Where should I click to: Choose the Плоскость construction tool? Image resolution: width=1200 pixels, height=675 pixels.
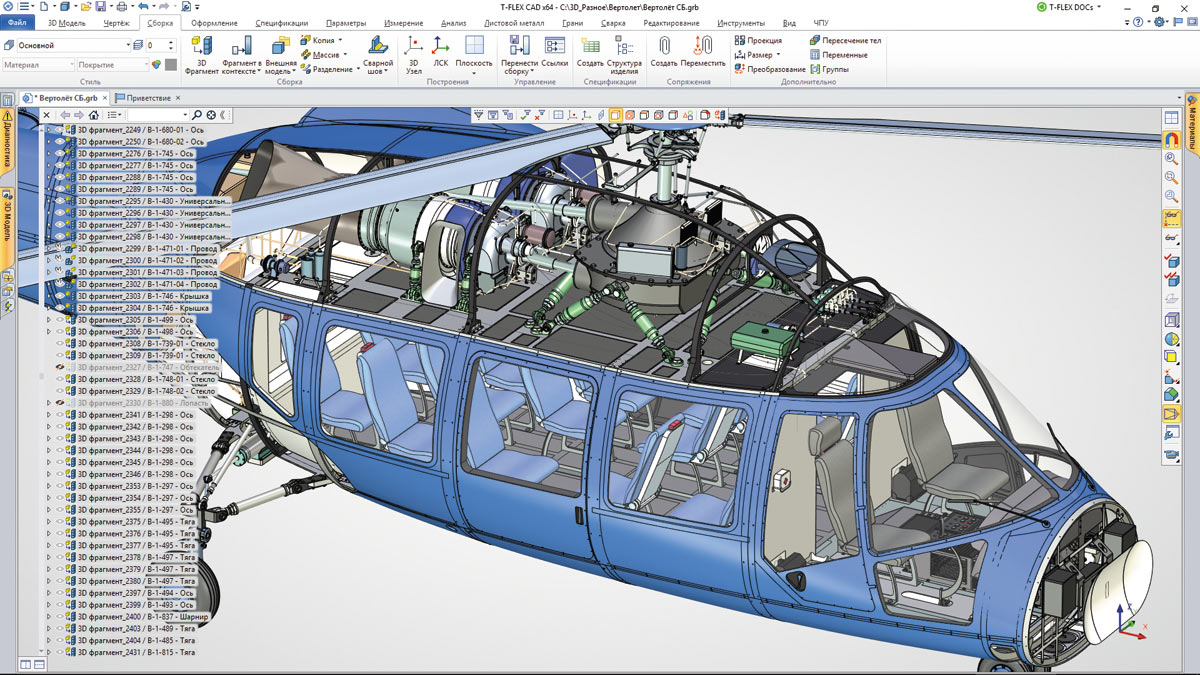(474, 55)
